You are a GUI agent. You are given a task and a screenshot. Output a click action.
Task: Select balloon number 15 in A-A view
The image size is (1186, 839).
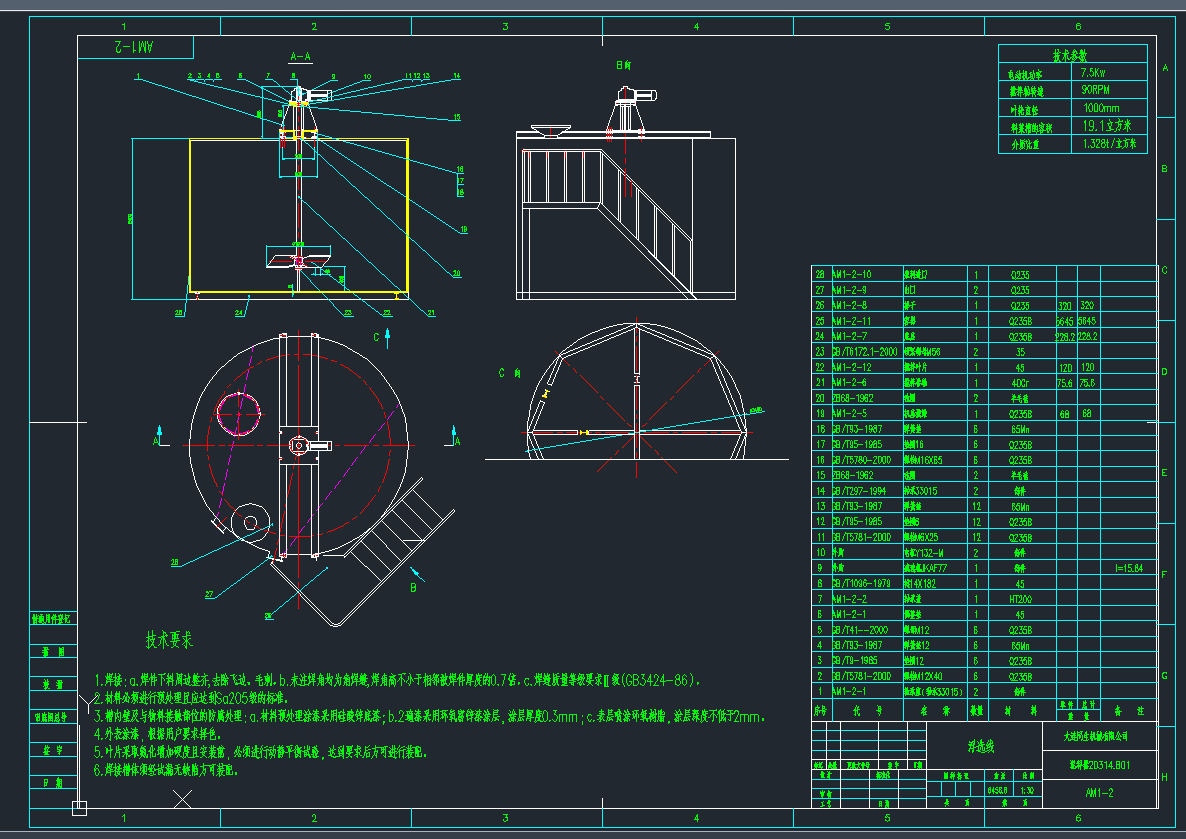pyautogui.click(x=457, y=117)
